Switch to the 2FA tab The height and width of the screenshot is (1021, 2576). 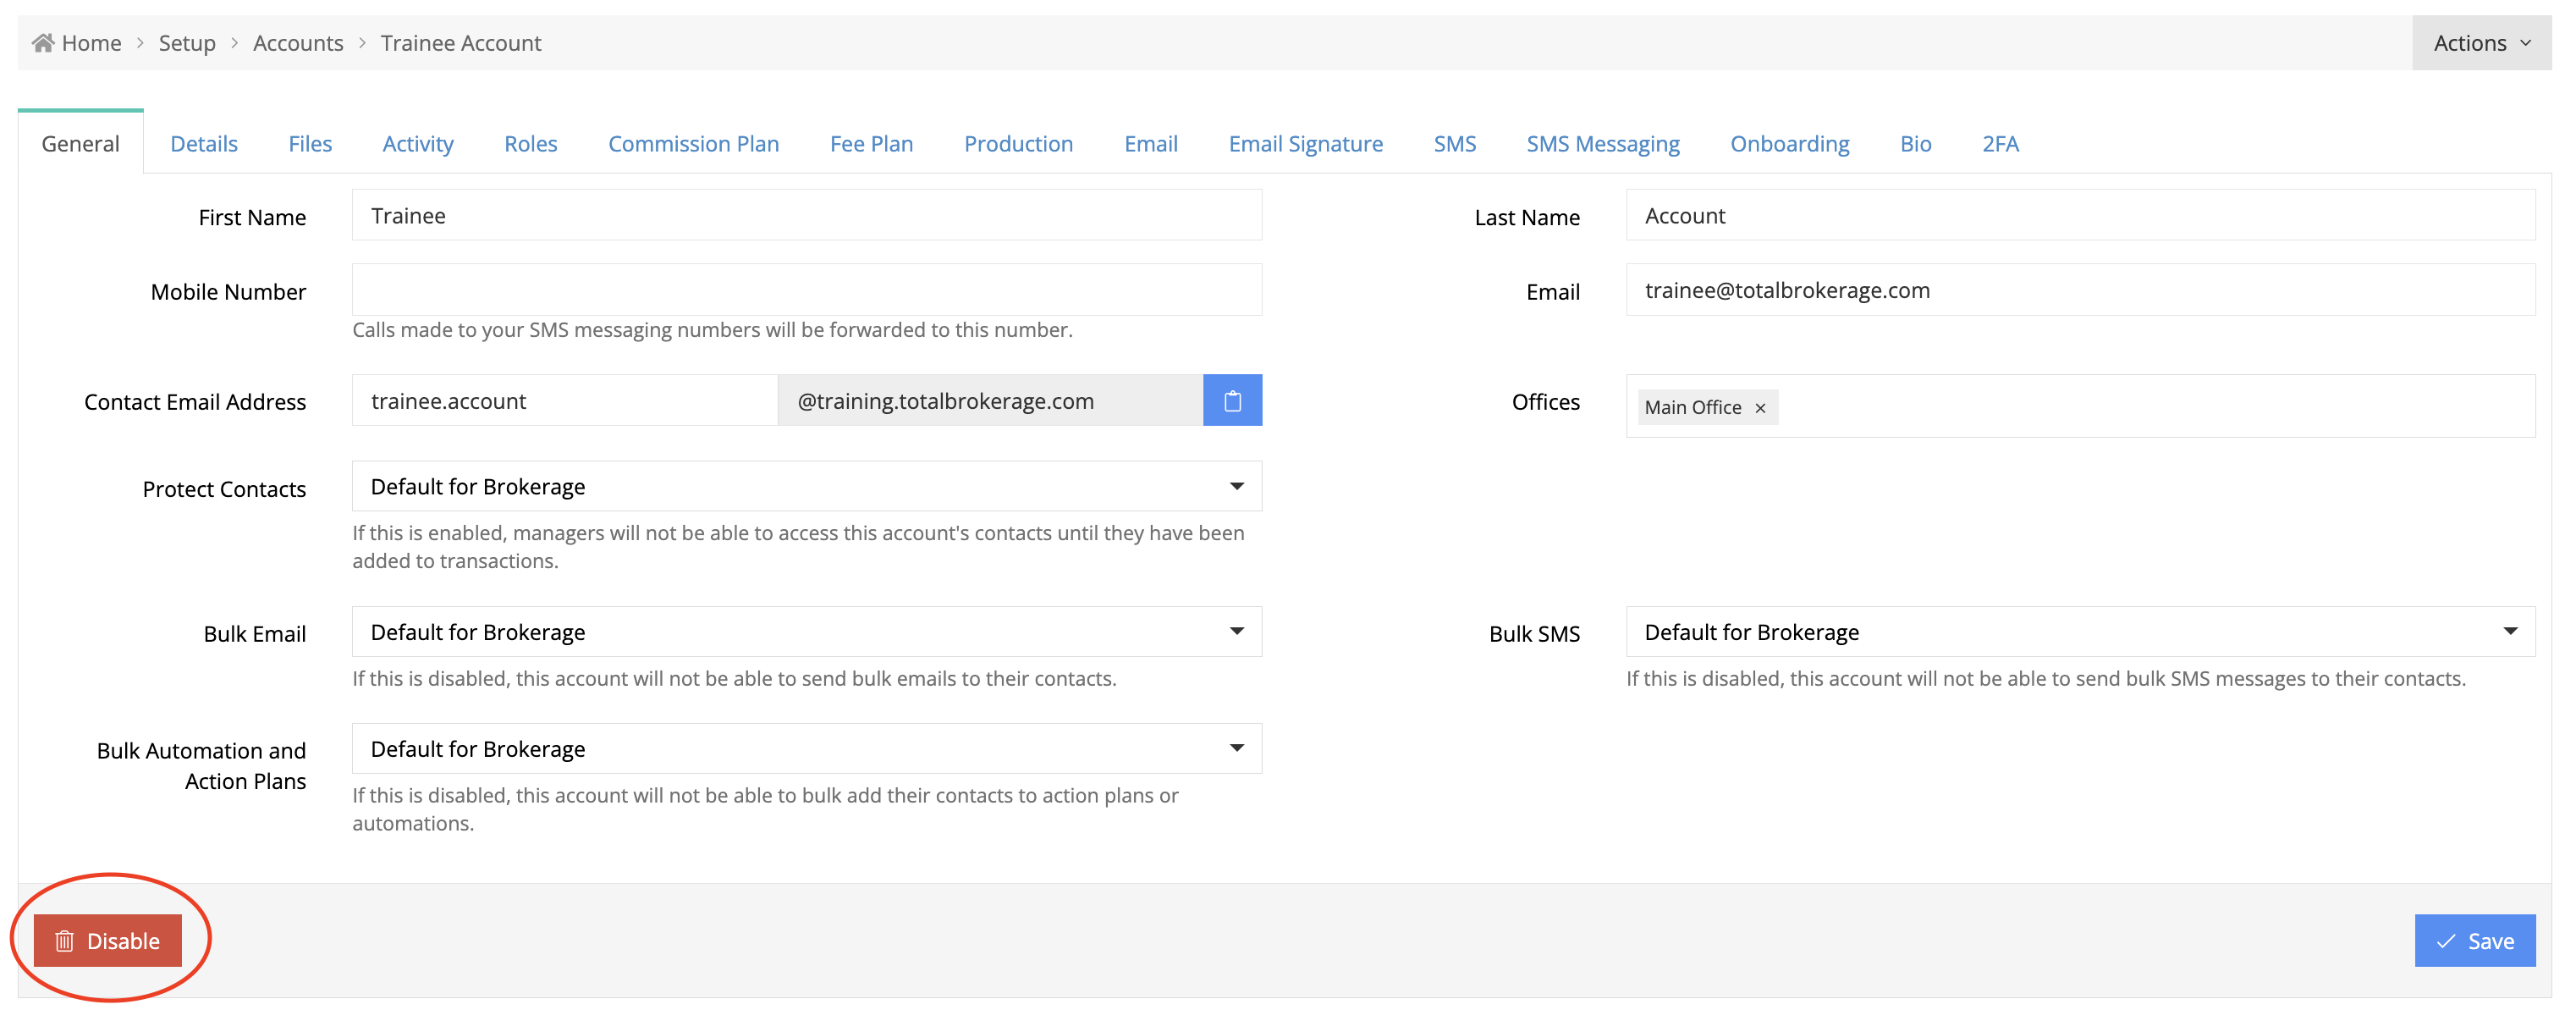pos(1999,144)
